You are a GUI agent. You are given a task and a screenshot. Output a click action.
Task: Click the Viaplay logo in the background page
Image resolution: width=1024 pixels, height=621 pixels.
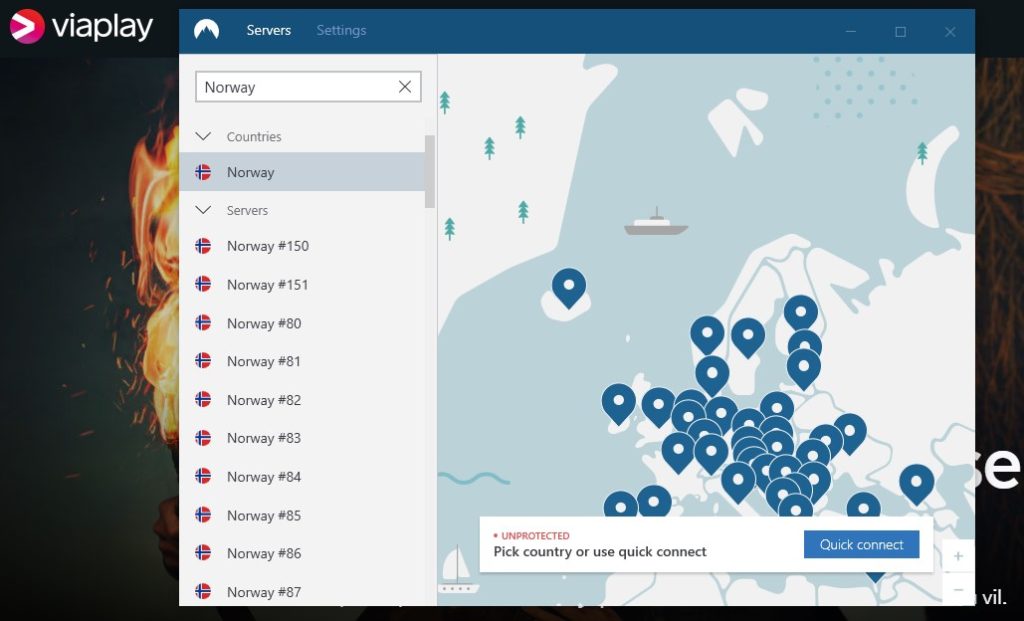82,27
